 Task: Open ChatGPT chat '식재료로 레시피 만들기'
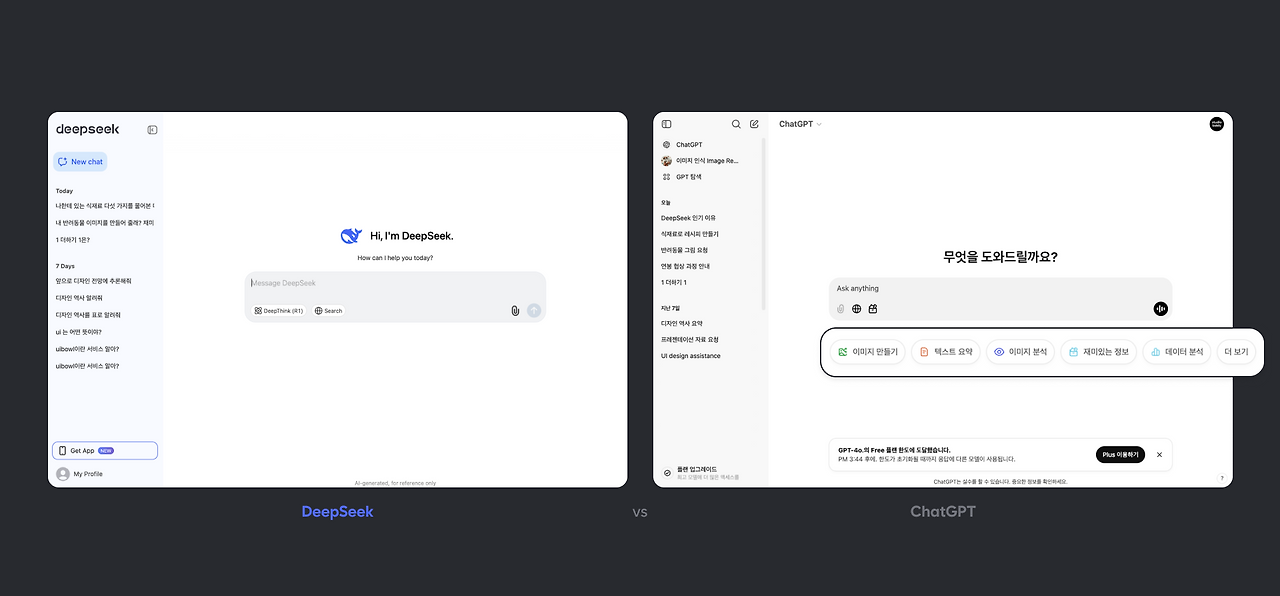(690, 234)
